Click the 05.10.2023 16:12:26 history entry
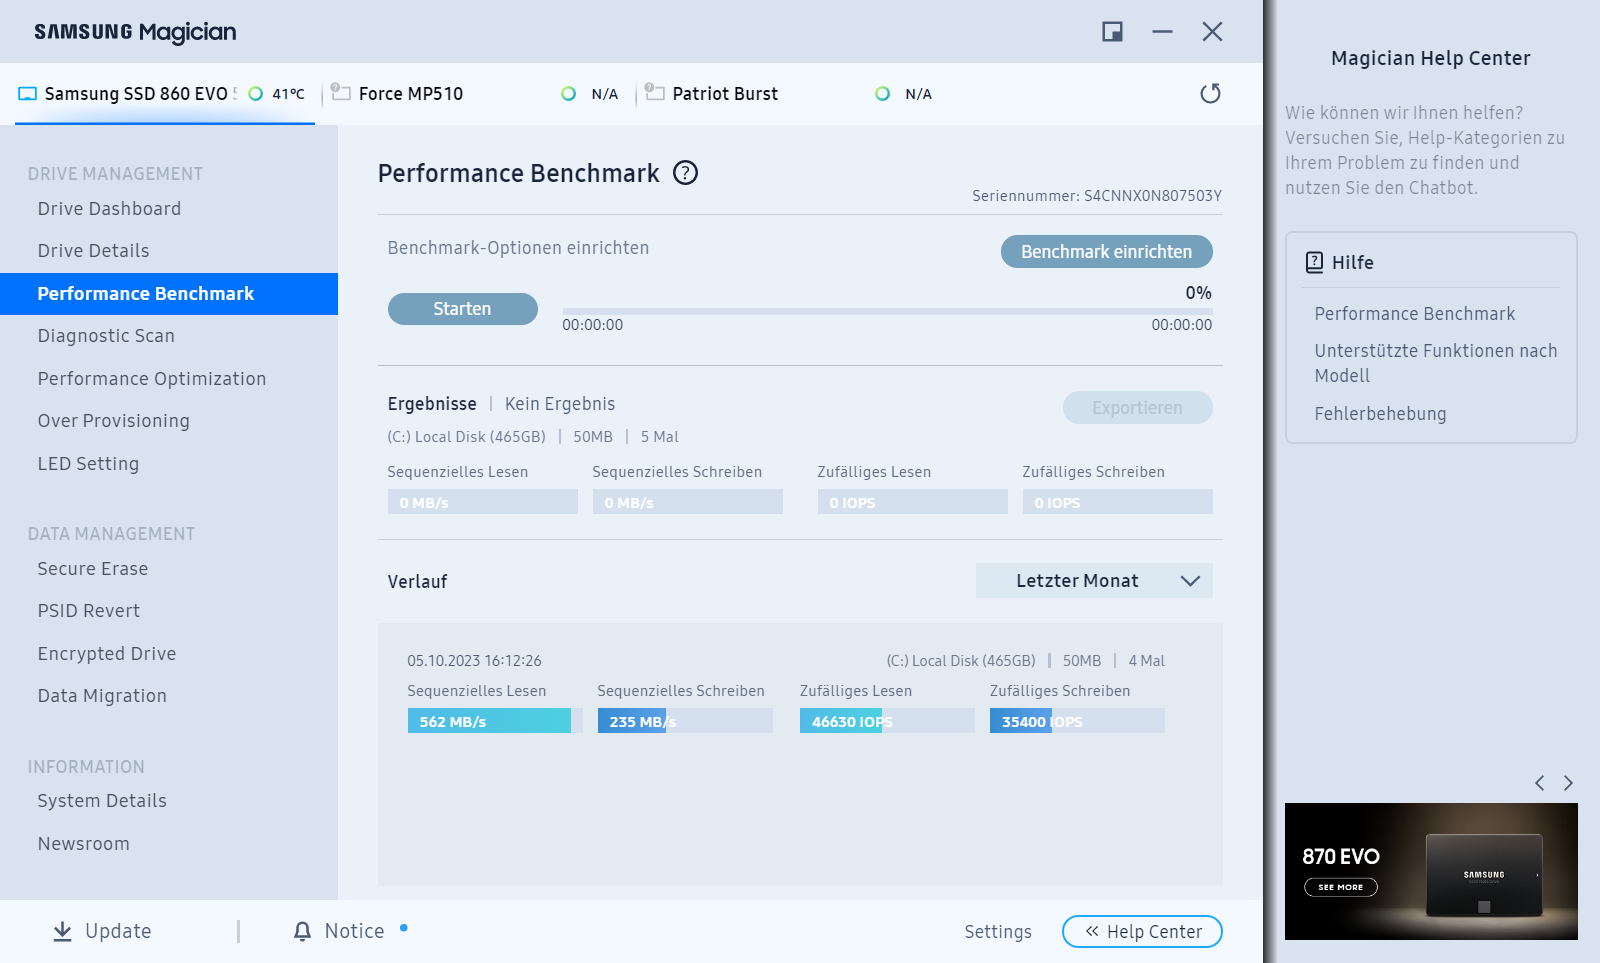Screen dimensions: 1600x963 tap(474, 661)
